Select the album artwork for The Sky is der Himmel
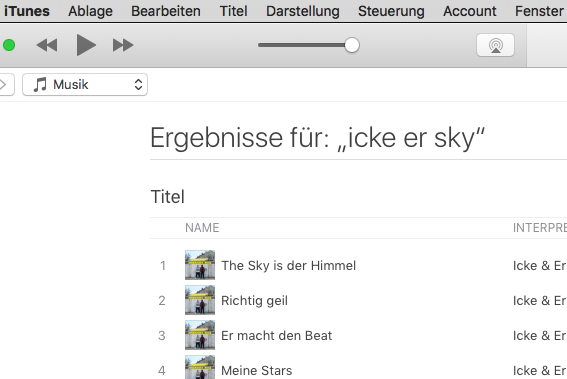 [x=200, y=265]
